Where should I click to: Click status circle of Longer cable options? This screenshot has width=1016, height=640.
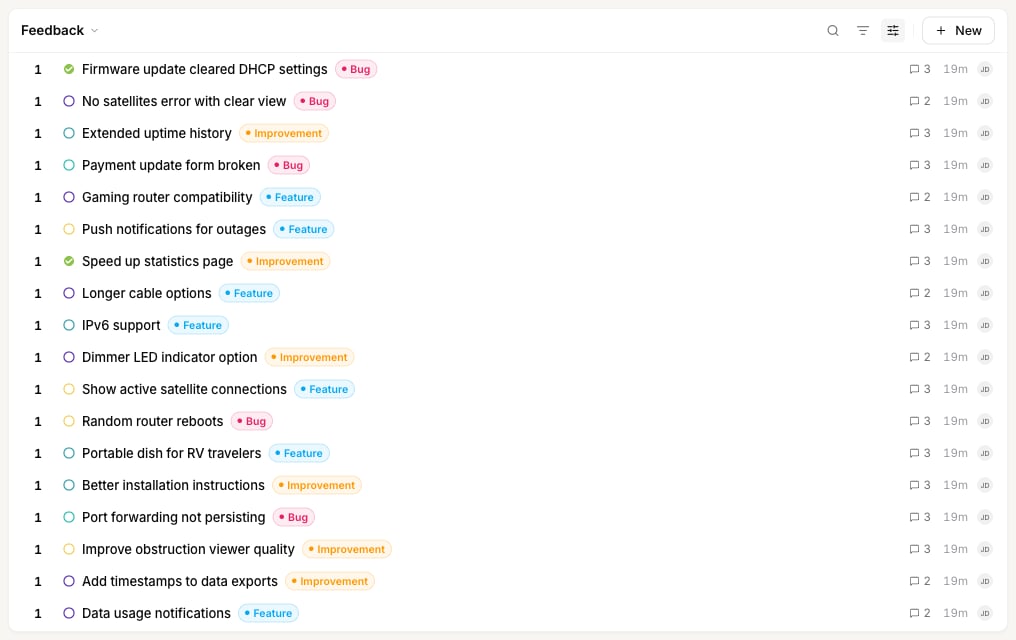[x=69, y=293]
